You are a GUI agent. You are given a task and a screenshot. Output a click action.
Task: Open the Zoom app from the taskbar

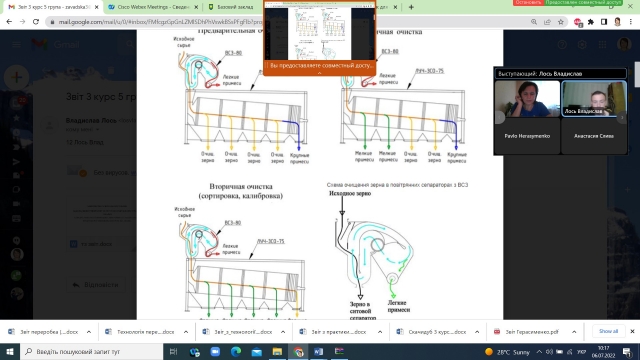point(215,351)
